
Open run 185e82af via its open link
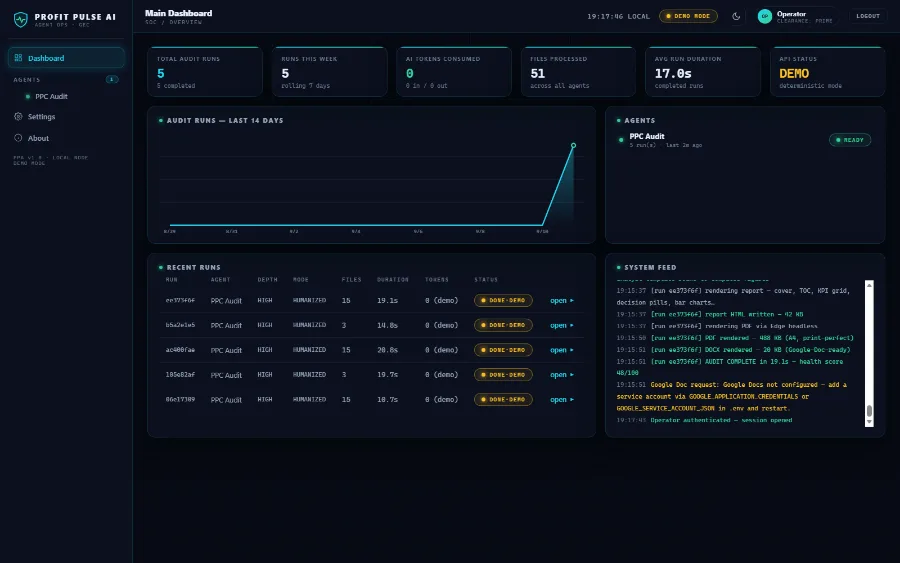pyautogui.click(x=561, y=375)
